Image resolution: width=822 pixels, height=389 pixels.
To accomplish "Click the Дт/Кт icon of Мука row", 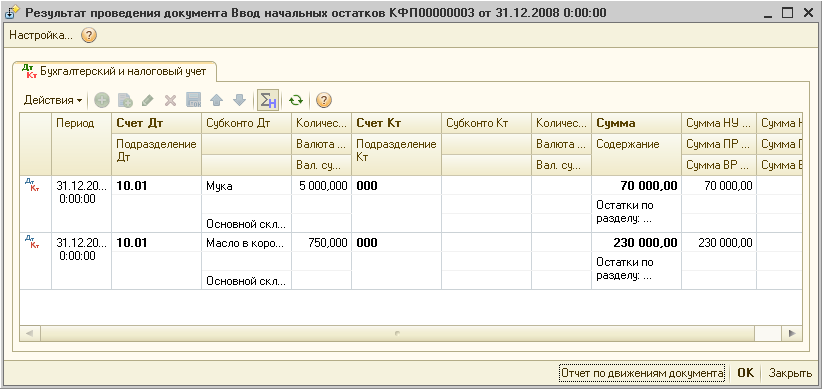I will (x=32, y=184).
